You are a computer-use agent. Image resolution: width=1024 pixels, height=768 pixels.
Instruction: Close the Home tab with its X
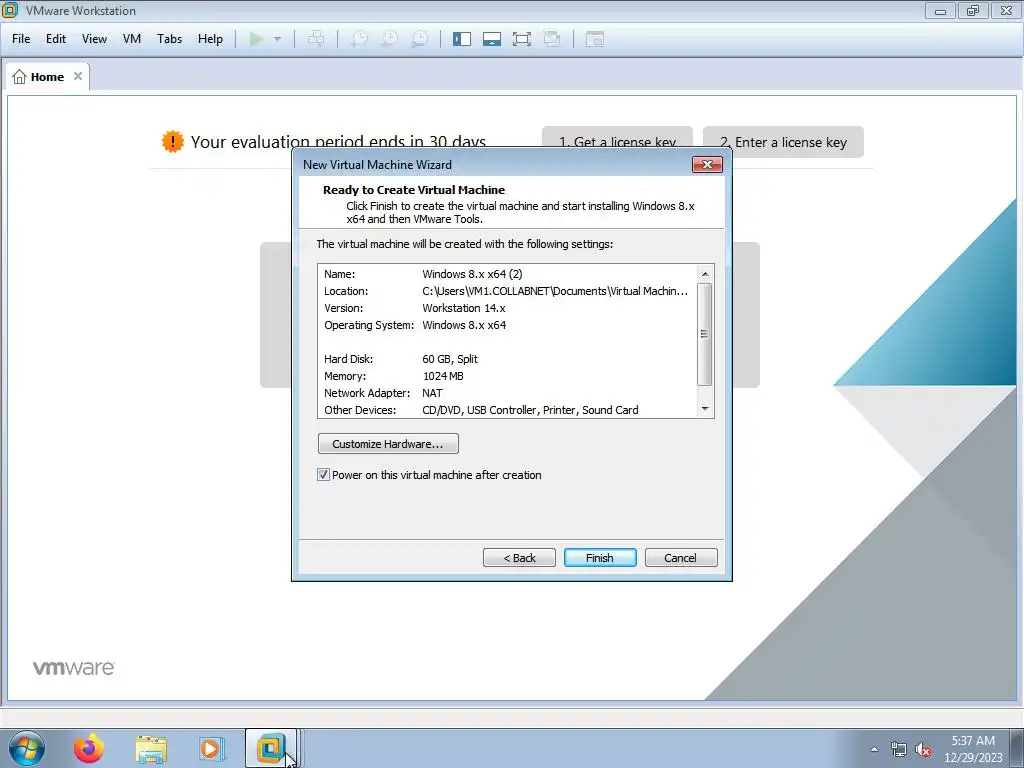pos(78,76)
